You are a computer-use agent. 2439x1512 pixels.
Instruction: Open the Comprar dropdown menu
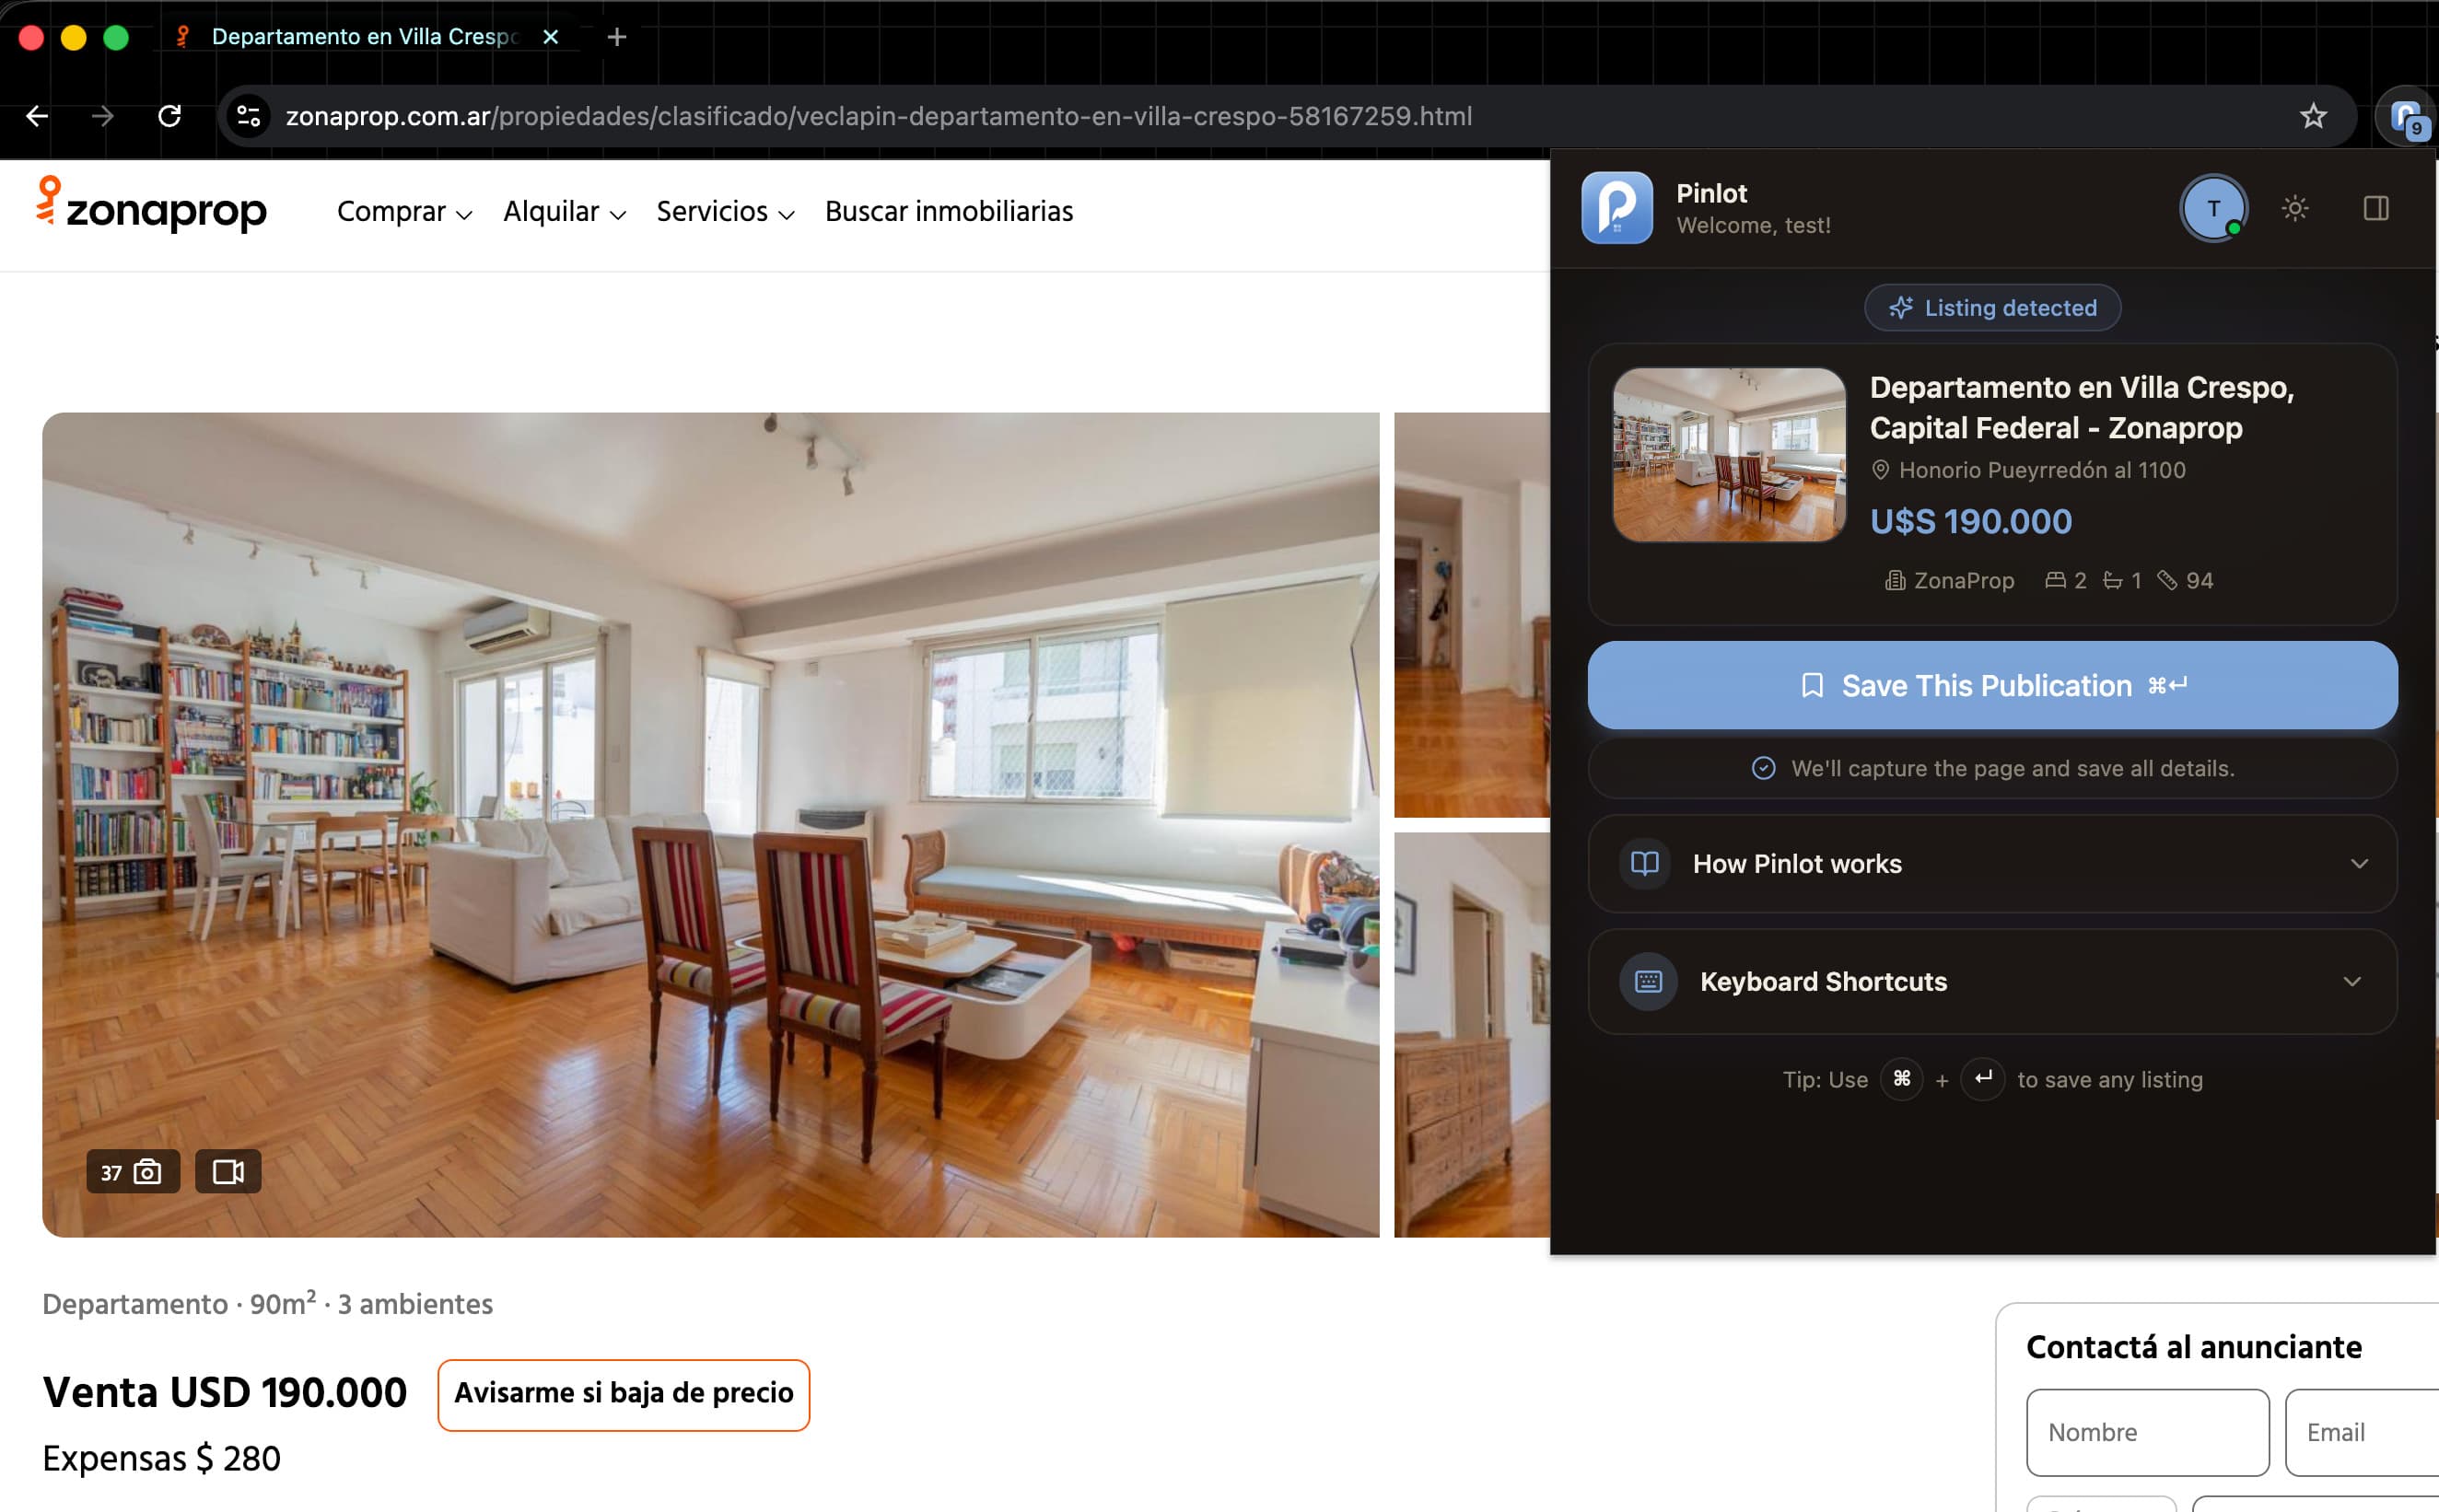[404, 212]
